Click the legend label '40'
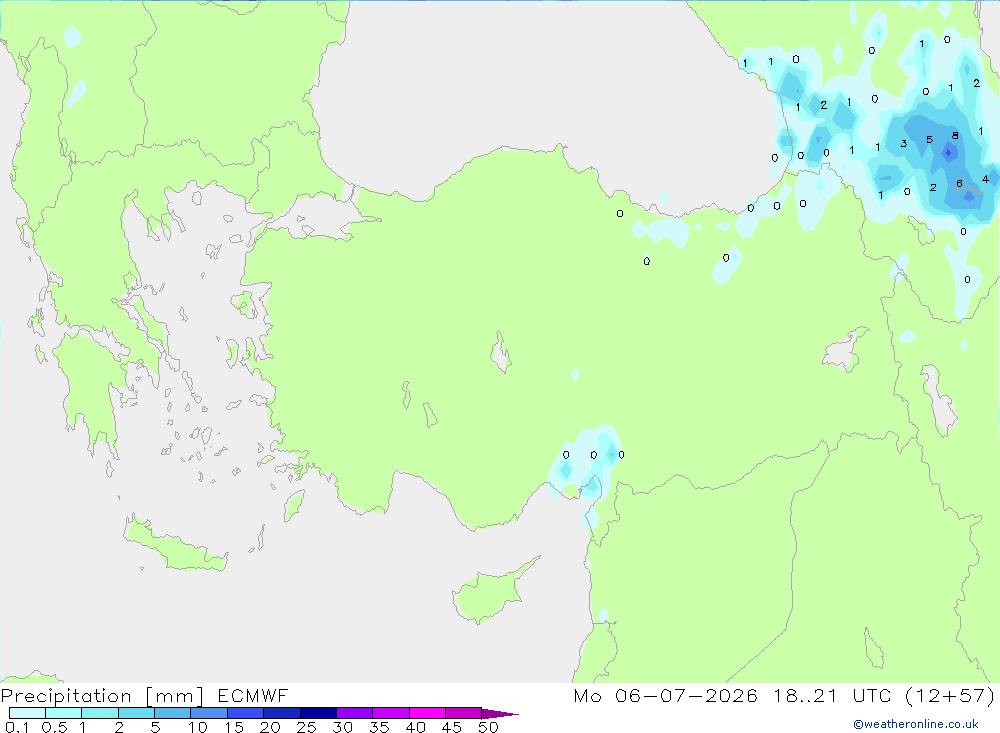The height and width of the screenshot is (733, 1000). pyautogui.click(x=415, y=727)
